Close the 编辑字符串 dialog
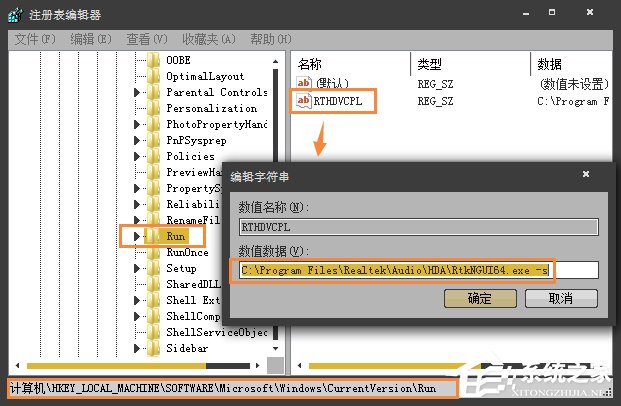 coord(585,174)
